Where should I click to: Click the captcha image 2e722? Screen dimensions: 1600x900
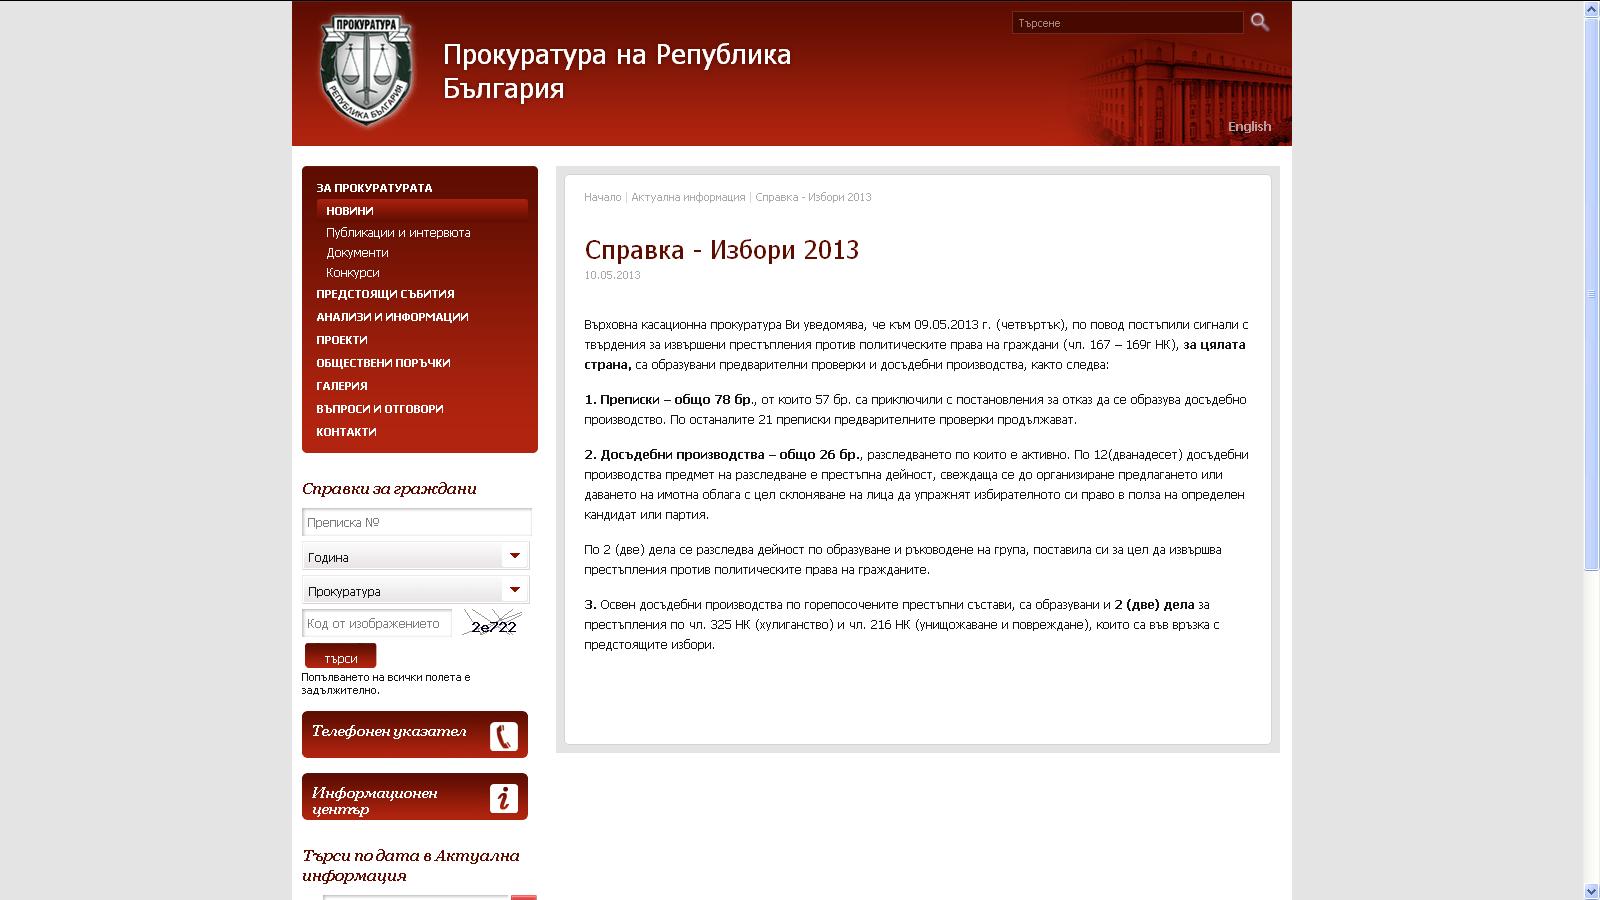tap(493, 623)
